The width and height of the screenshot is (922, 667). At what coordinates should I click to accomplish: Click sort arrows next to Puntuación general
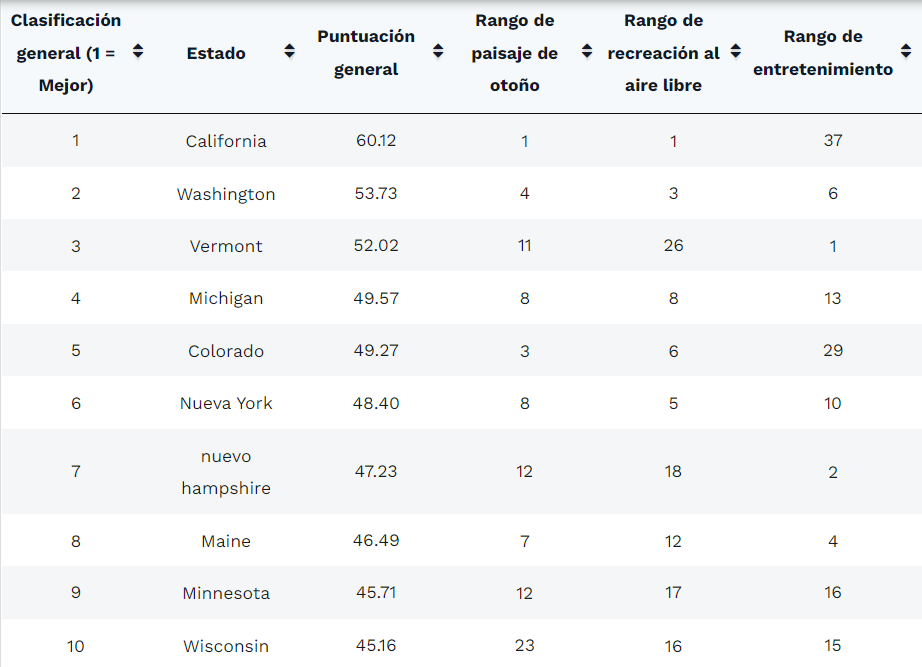(x=438, y=52)
